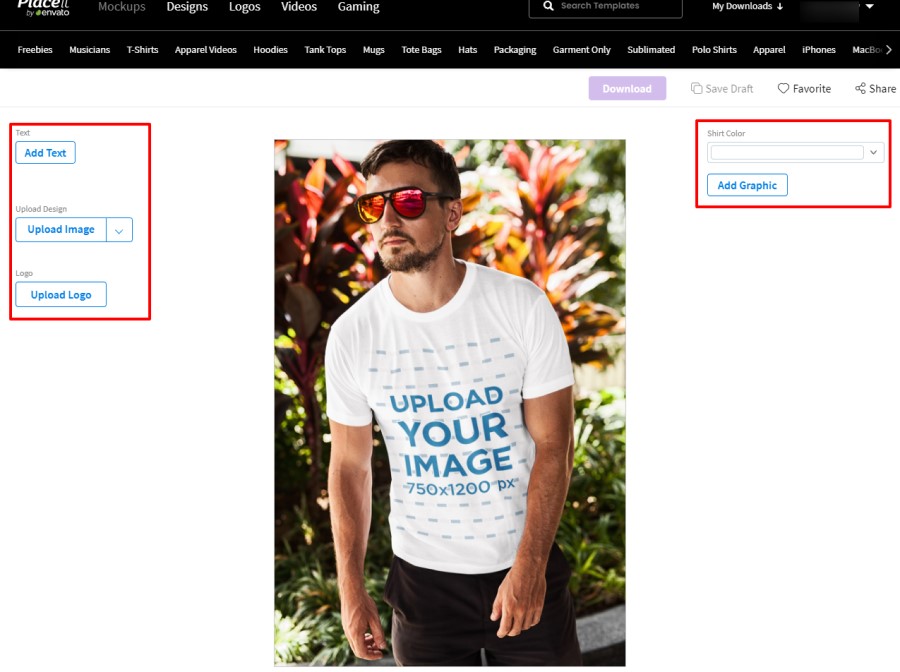Click the Share icon
Image resolution: width=900 pixels, height=672 pixels.
pos(860,88)
